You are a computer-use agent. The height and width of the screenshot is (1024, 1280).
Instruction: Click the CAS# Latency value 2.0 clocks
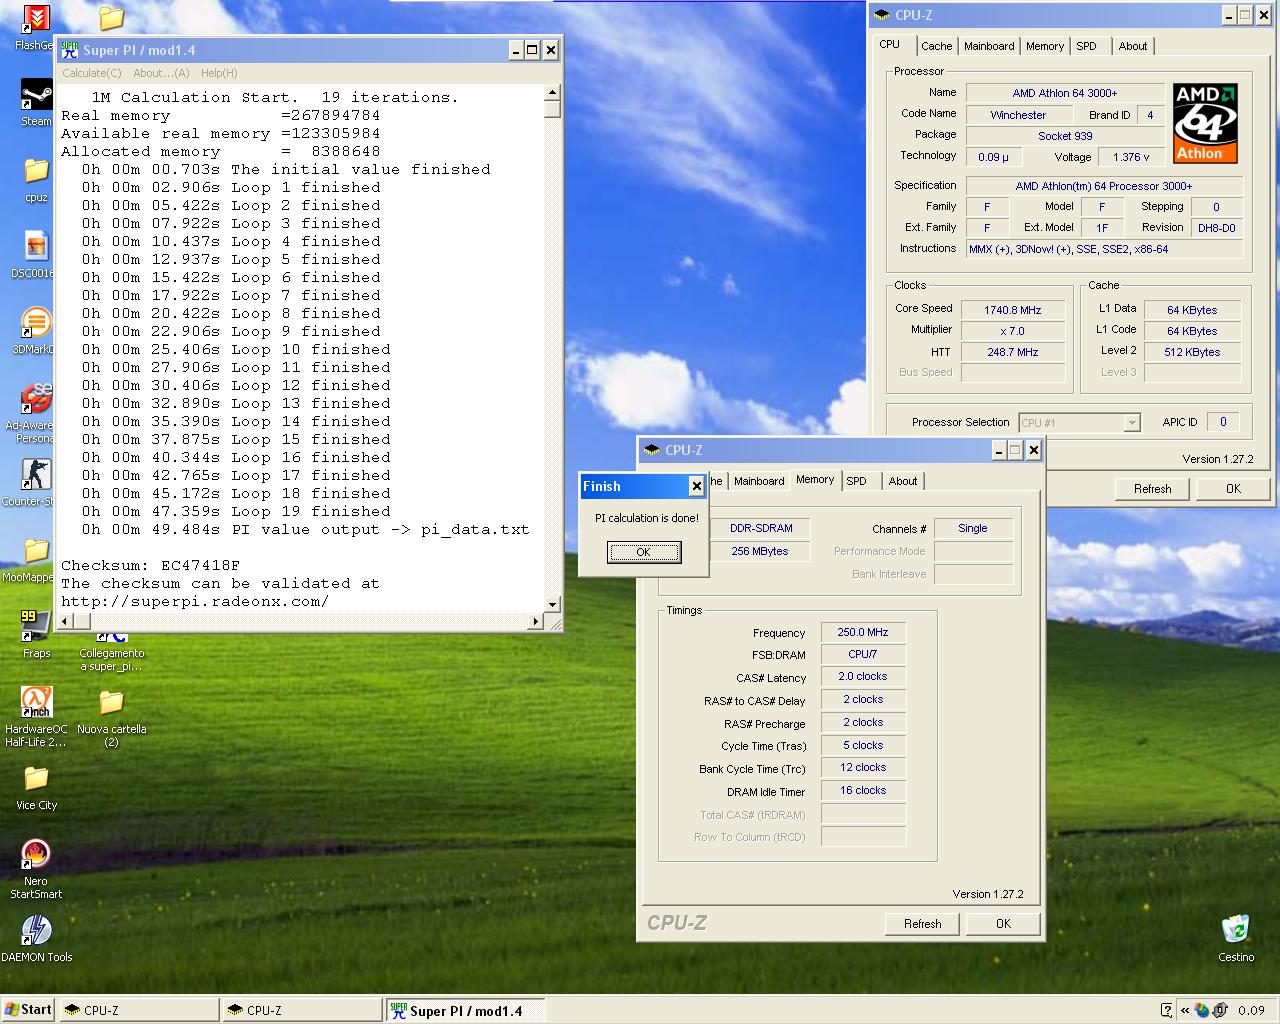[863, 676]
